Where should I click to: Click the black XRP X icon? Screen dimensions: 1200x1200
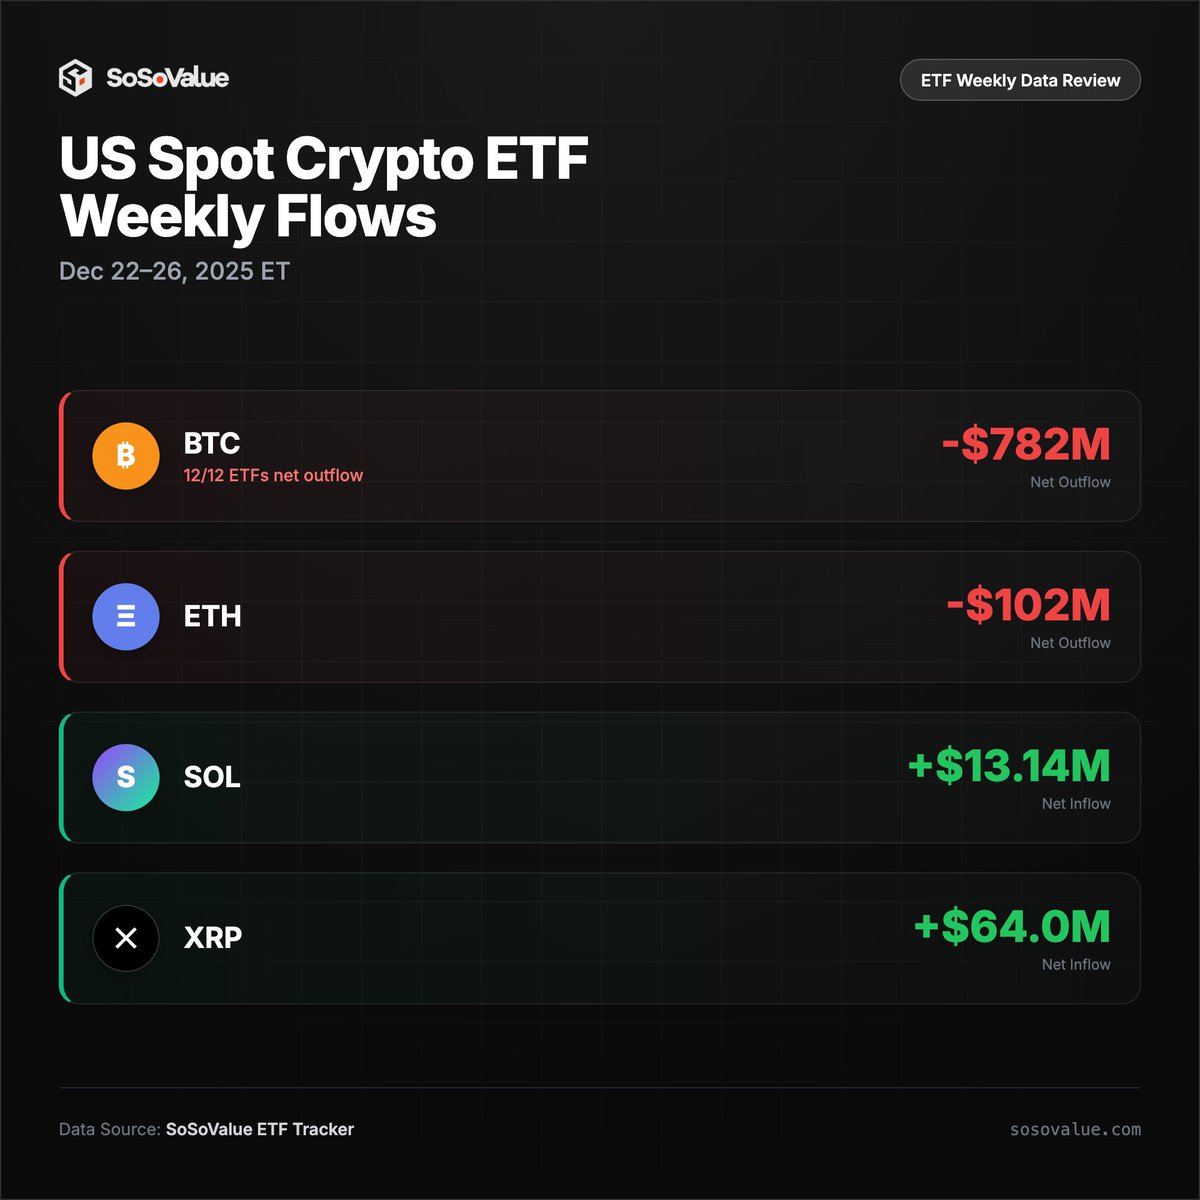point(126,938)
